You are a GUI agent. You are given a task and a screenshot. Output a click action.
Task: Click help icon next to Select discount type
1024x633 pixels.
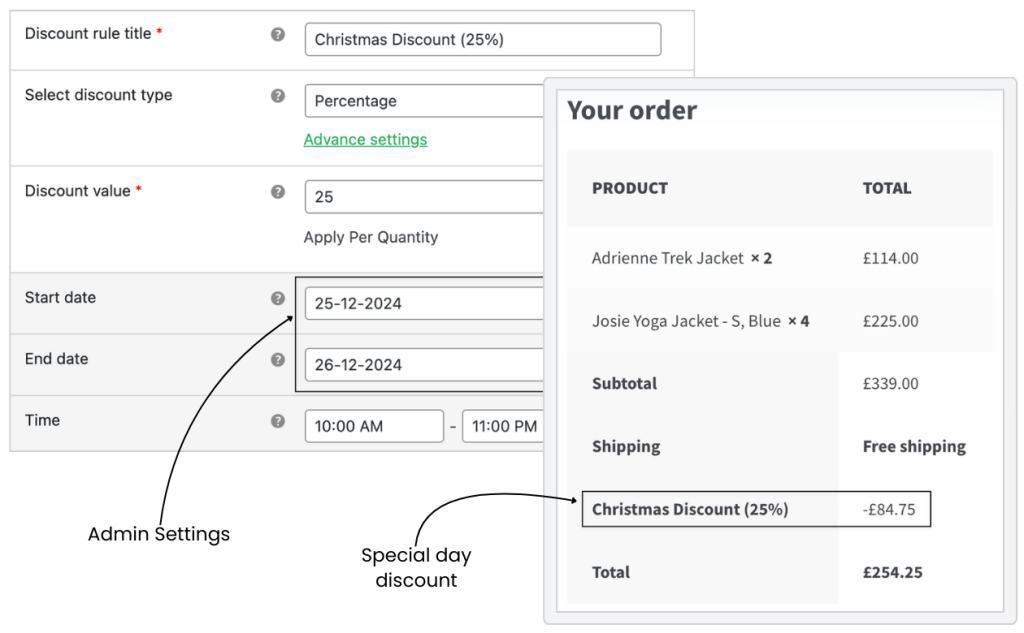tap(278, 96)
